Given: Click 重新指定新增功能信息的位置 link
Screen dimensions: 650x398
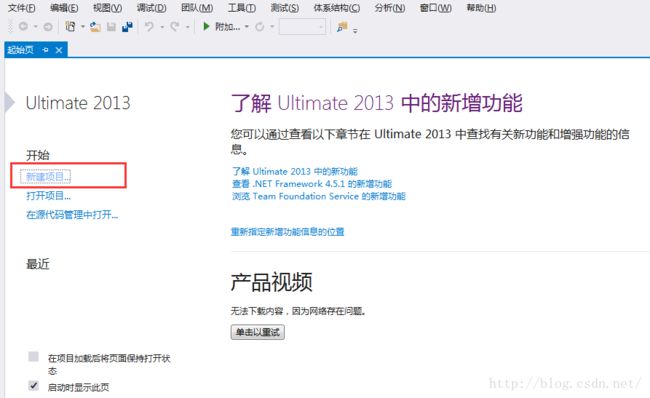Looking at the screenshot, I should tap(287, 232).
